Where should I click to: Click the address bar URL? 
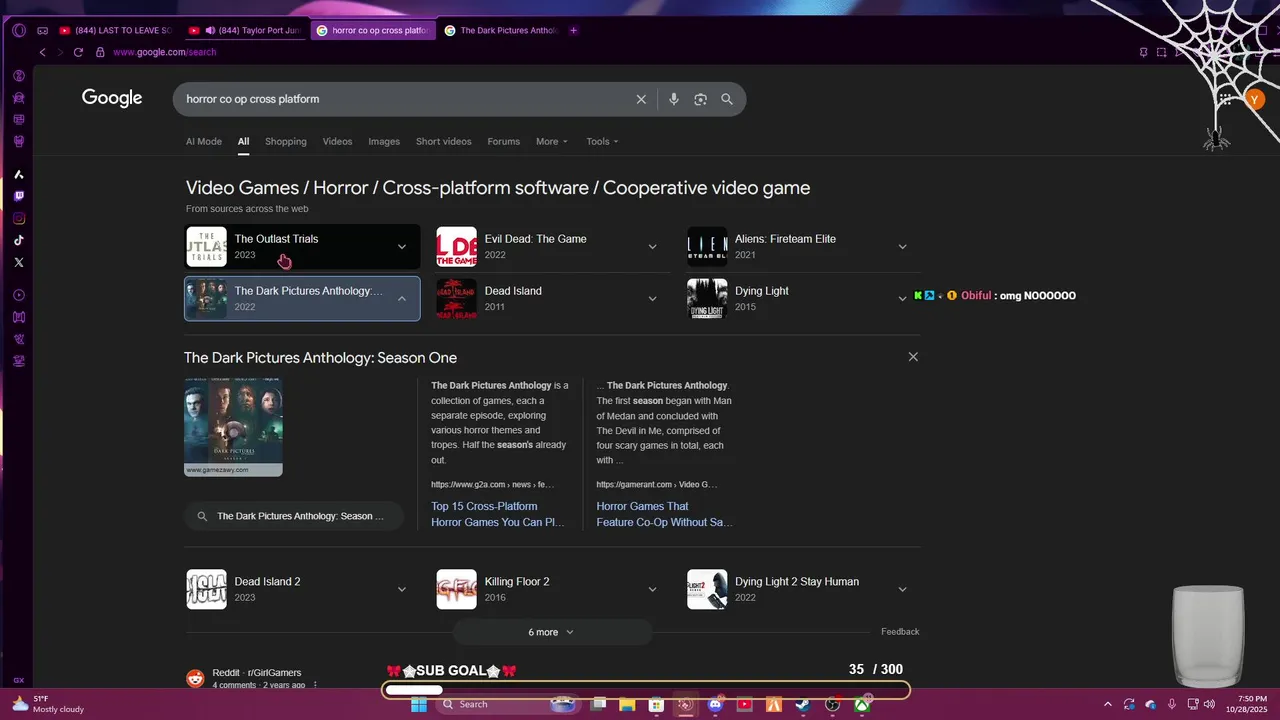pos(164,52)
